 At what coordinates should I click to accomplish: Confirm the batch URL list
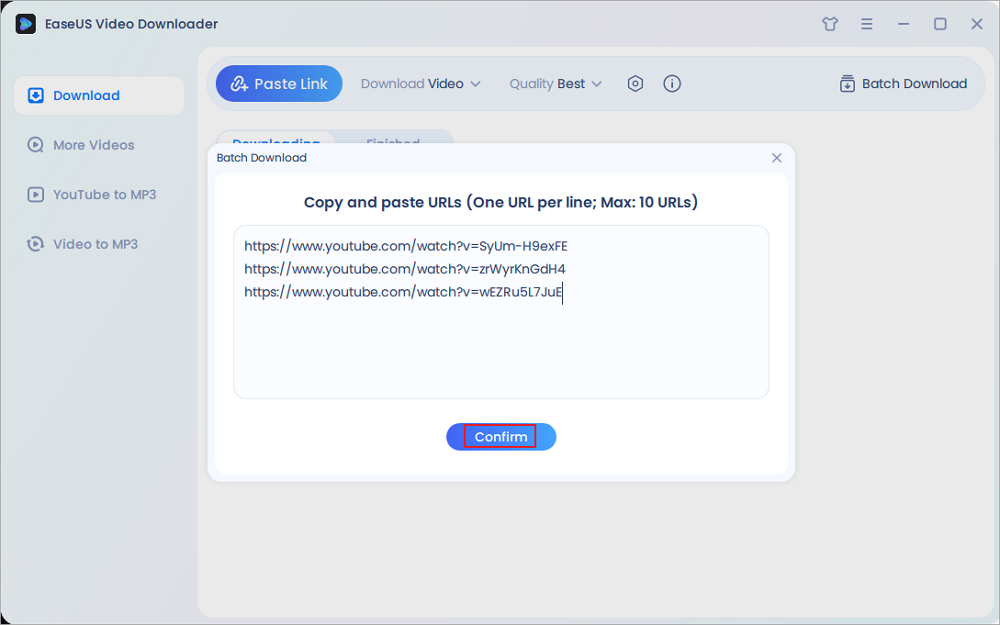tap(501, 437)
